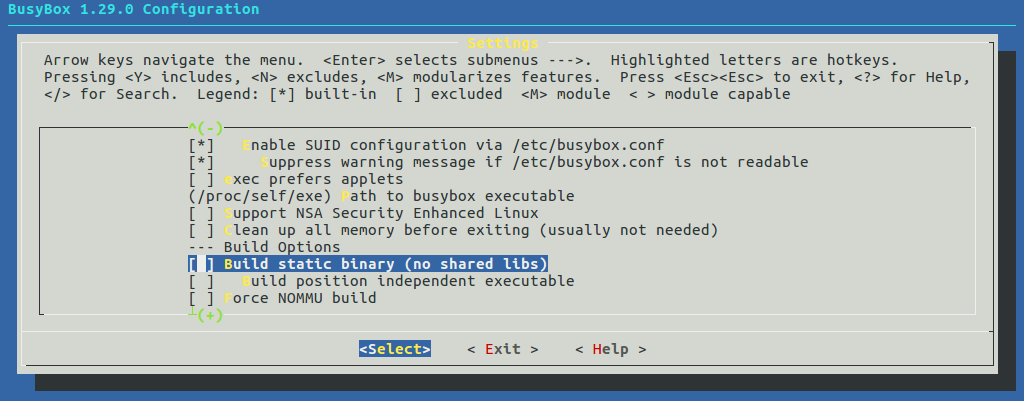Click the <Select> button
This screenshot has width=1024, height=401.
394,349
